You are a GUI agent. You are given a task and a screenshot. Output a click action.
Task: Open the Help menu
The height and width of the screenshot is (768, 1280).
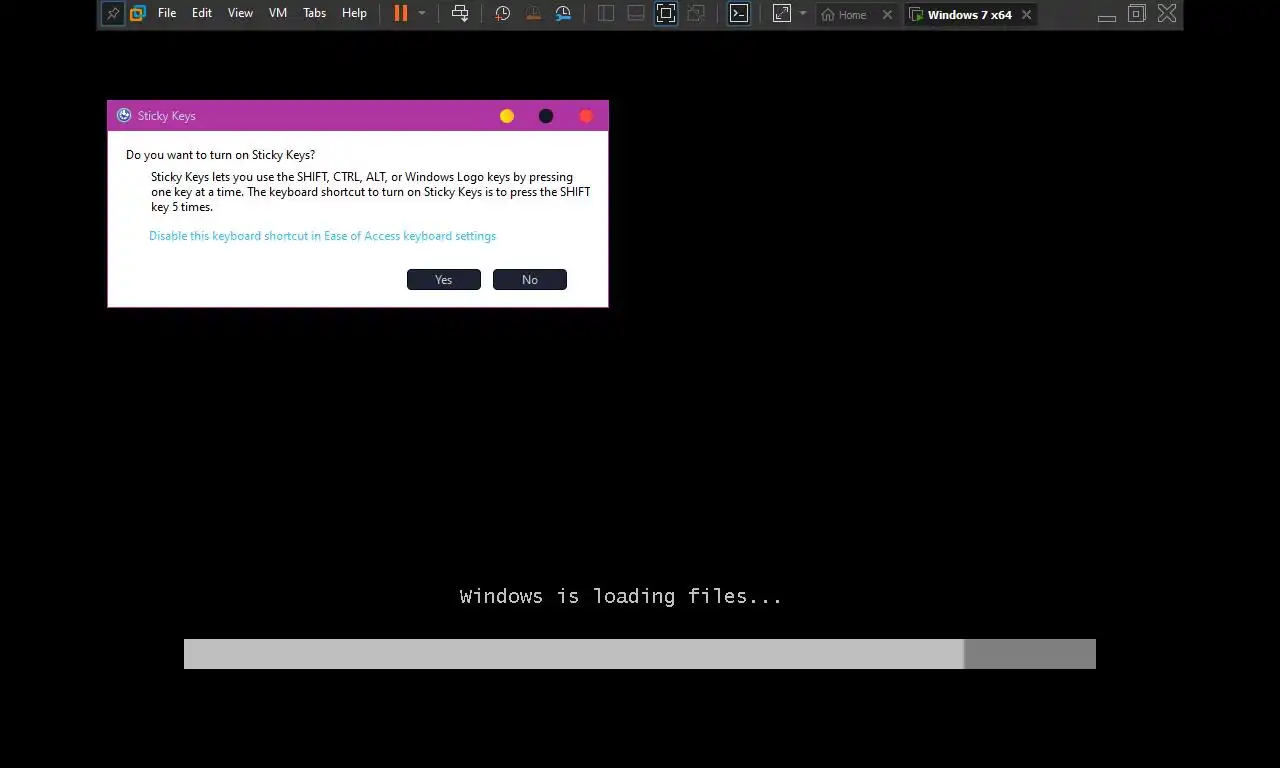354,14
